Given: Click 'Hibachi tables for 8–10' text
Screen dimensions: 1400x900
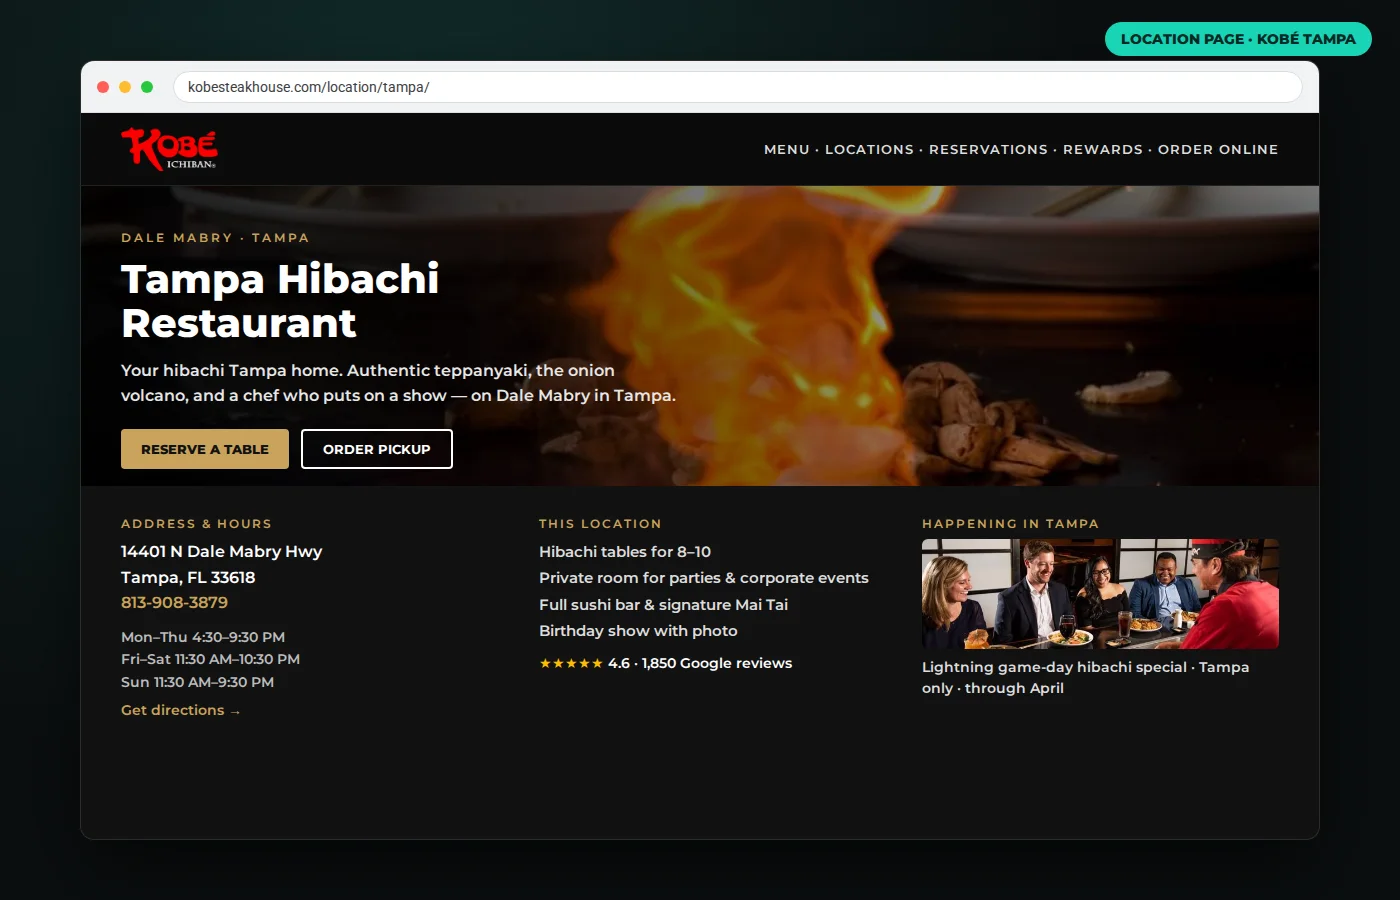Looking at the screenshot, I should coord(625,552).
